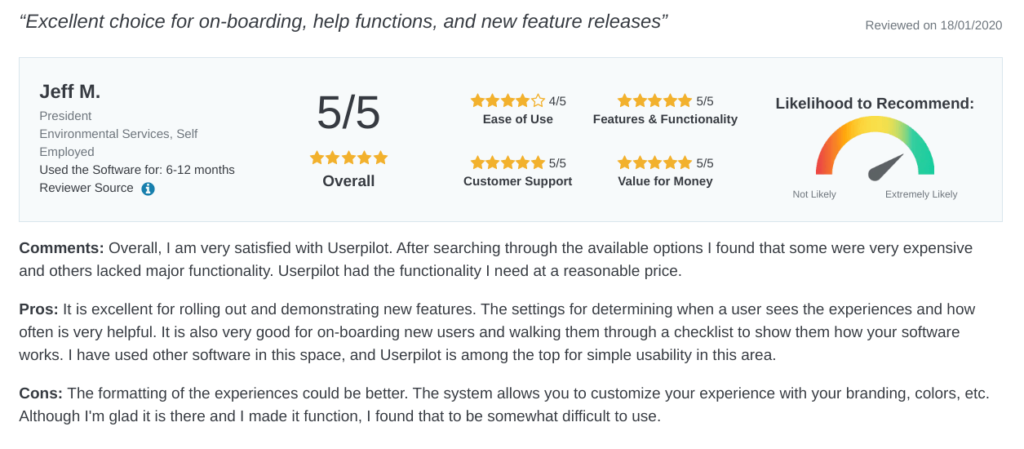
Task: Click the Likelihood to Recommend gauge needle
Action: click(x=886, y=168)
